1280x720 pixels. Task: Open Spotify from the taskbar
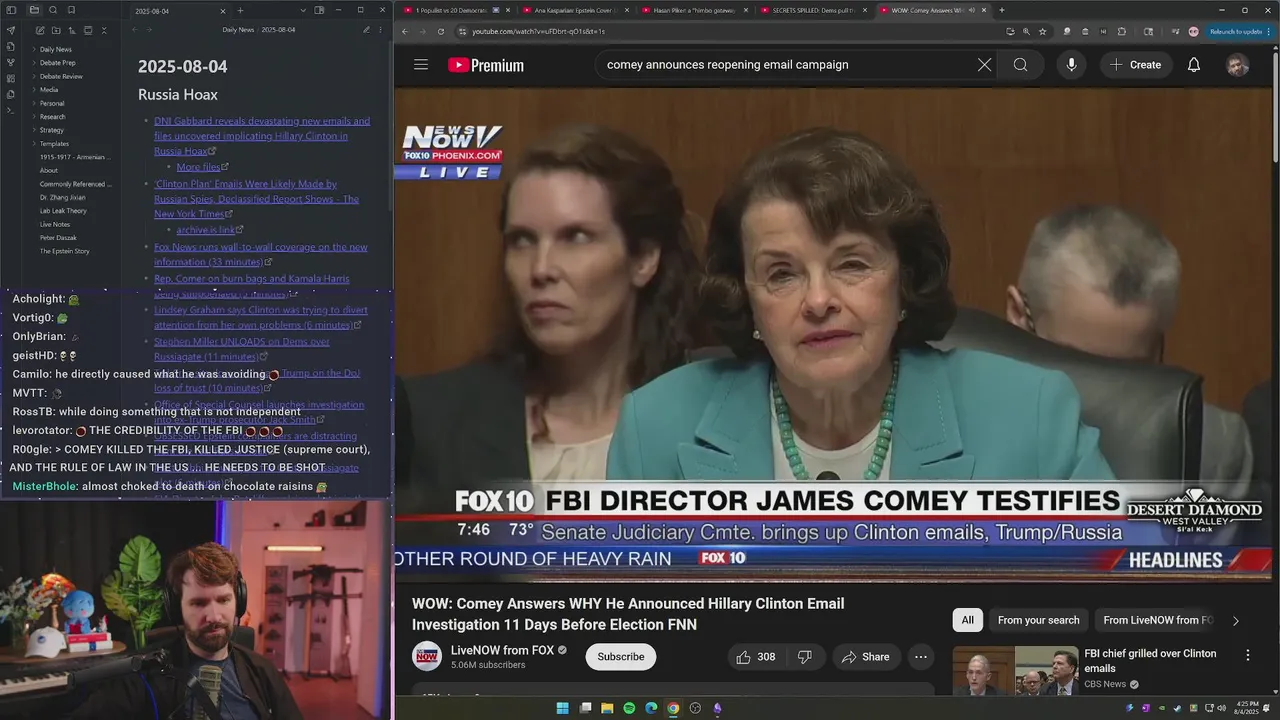tap(629, 708)
